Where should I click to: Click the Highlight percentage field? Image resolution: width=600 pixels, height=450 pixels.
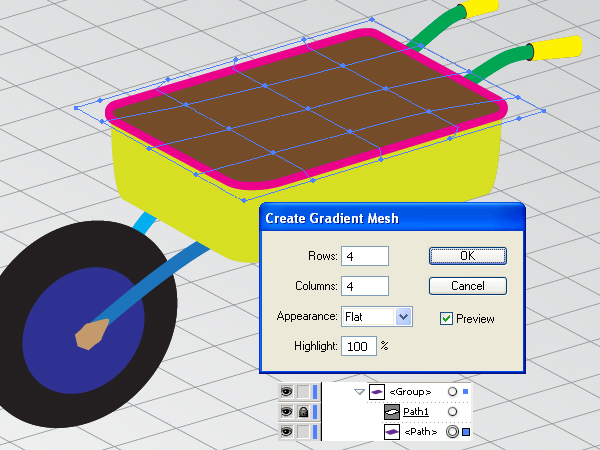(359, 346)
